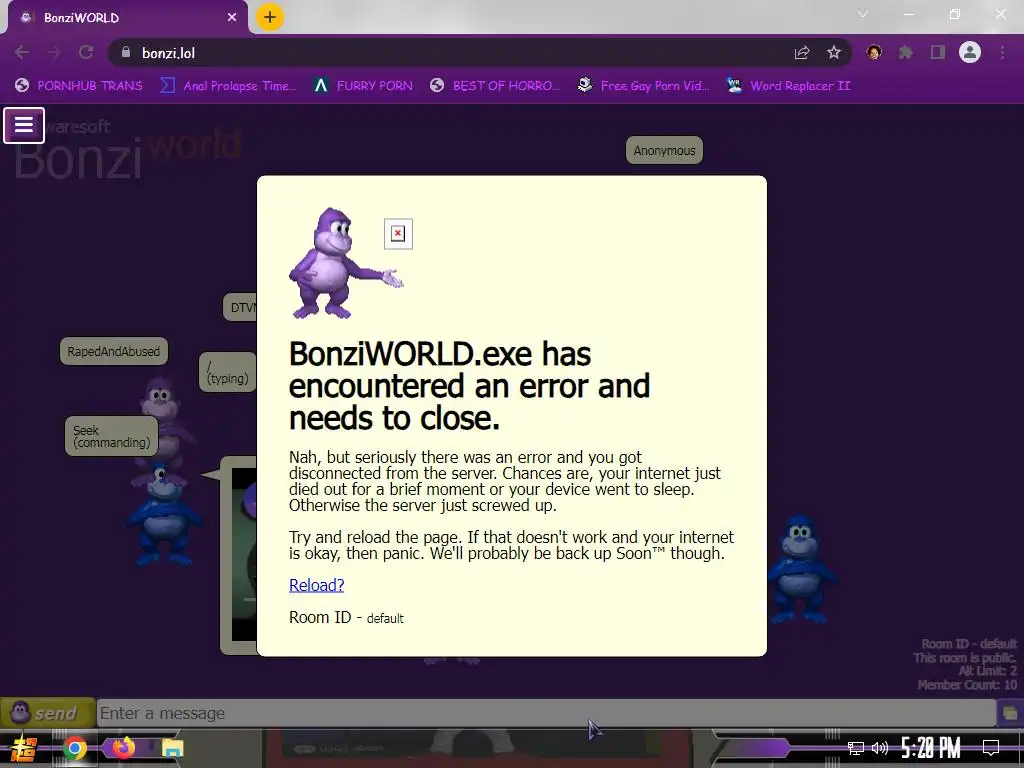Click the send button
This screenshot has height=768, width=1024.
pyautogui.click(x=48, y=713)
